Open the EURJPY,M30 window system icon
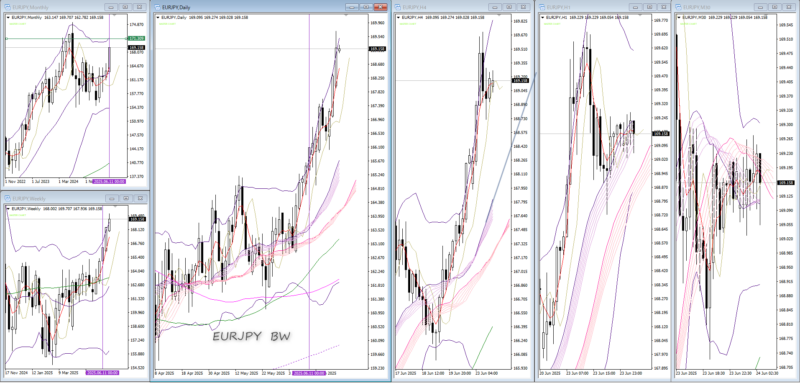The height and width of the screenshot is (383, 800). (x=679, y=7)
